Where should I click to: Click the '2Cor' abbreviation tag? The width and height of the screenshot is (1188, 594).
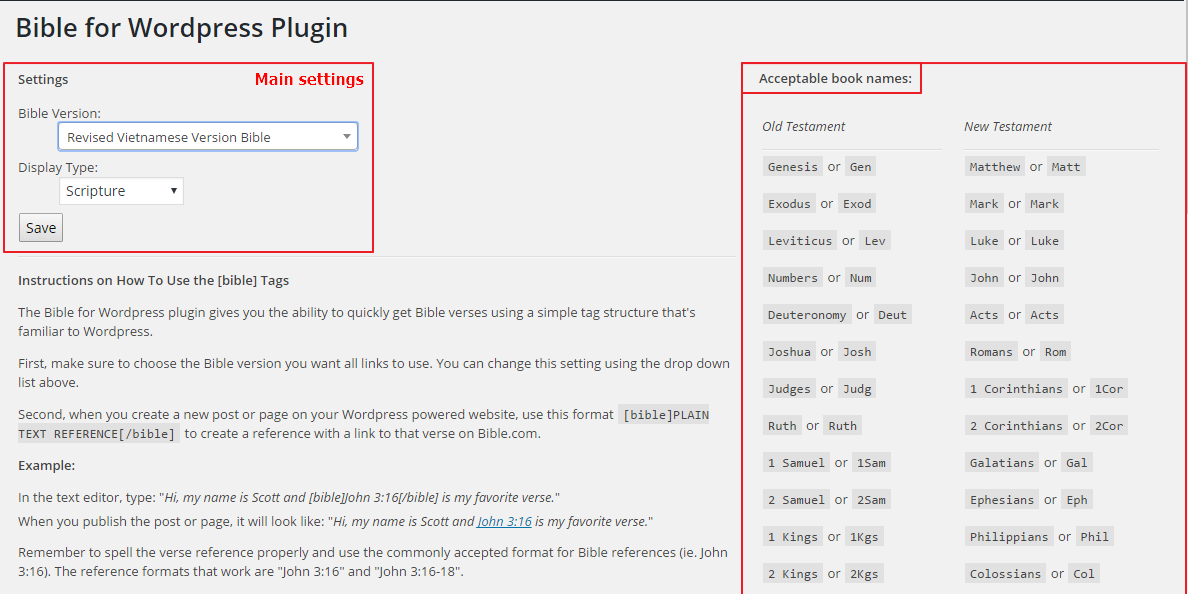pos(1109,427)
